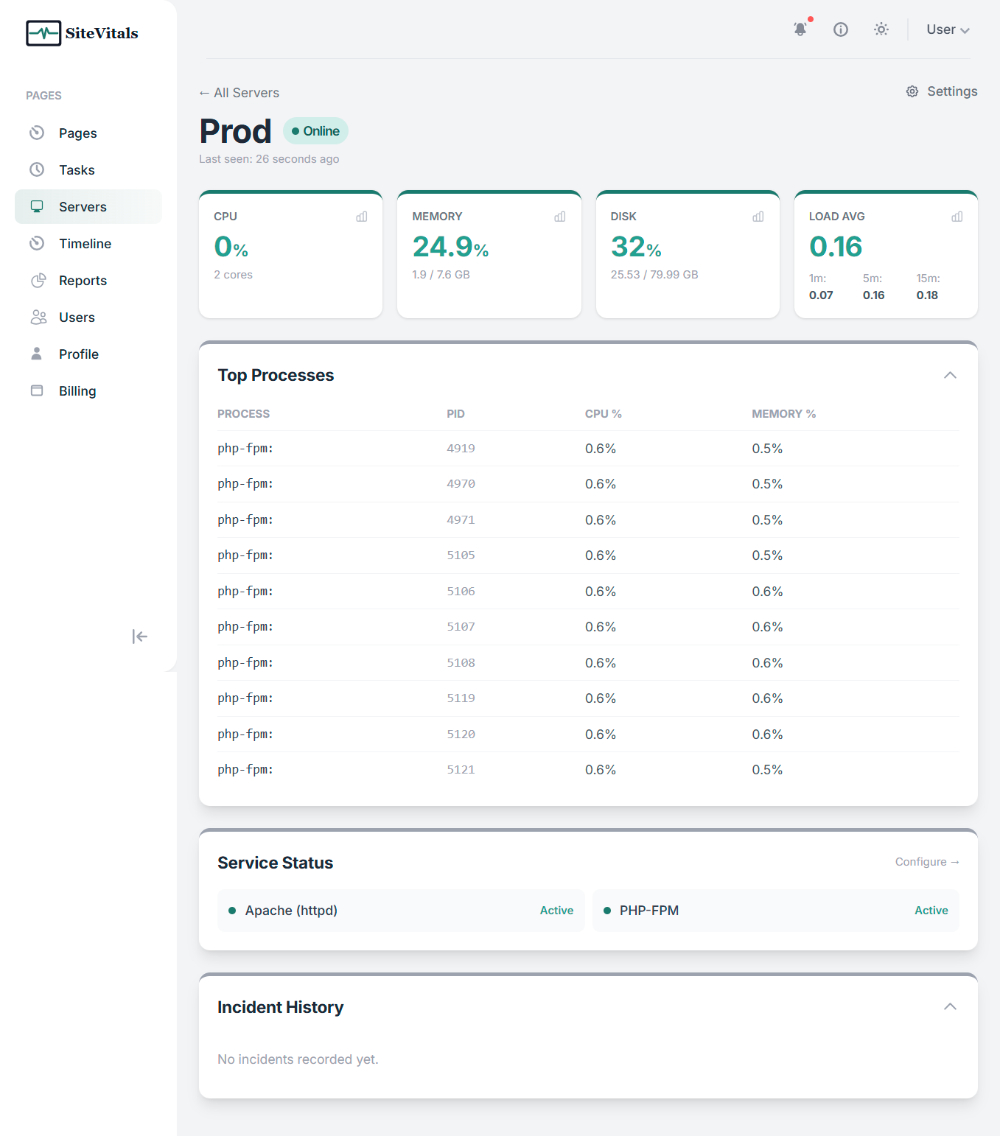This screenshot has width=1000, height=1136.
Task: Open the CPU card chart icon
Action: [x=361, y=216]
